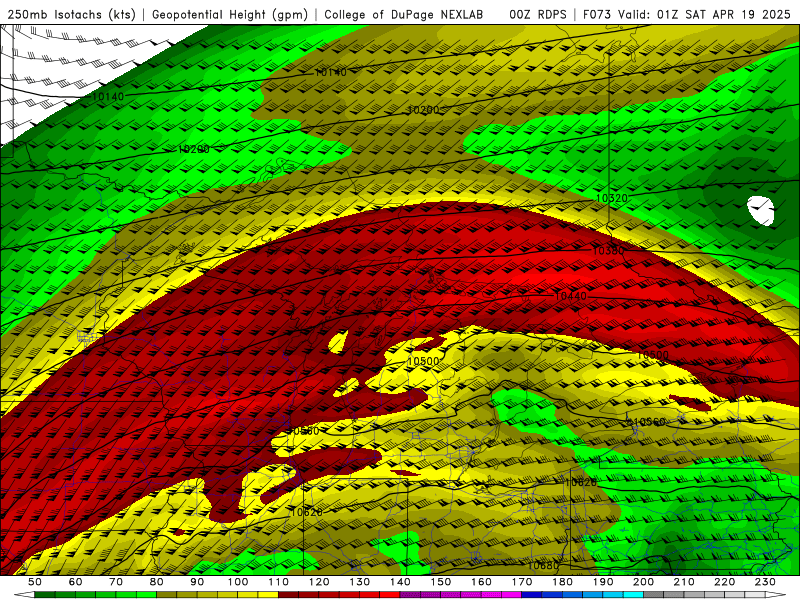Click the '170' value on the color scale
The image size is (800, 600).
(521, 582)
